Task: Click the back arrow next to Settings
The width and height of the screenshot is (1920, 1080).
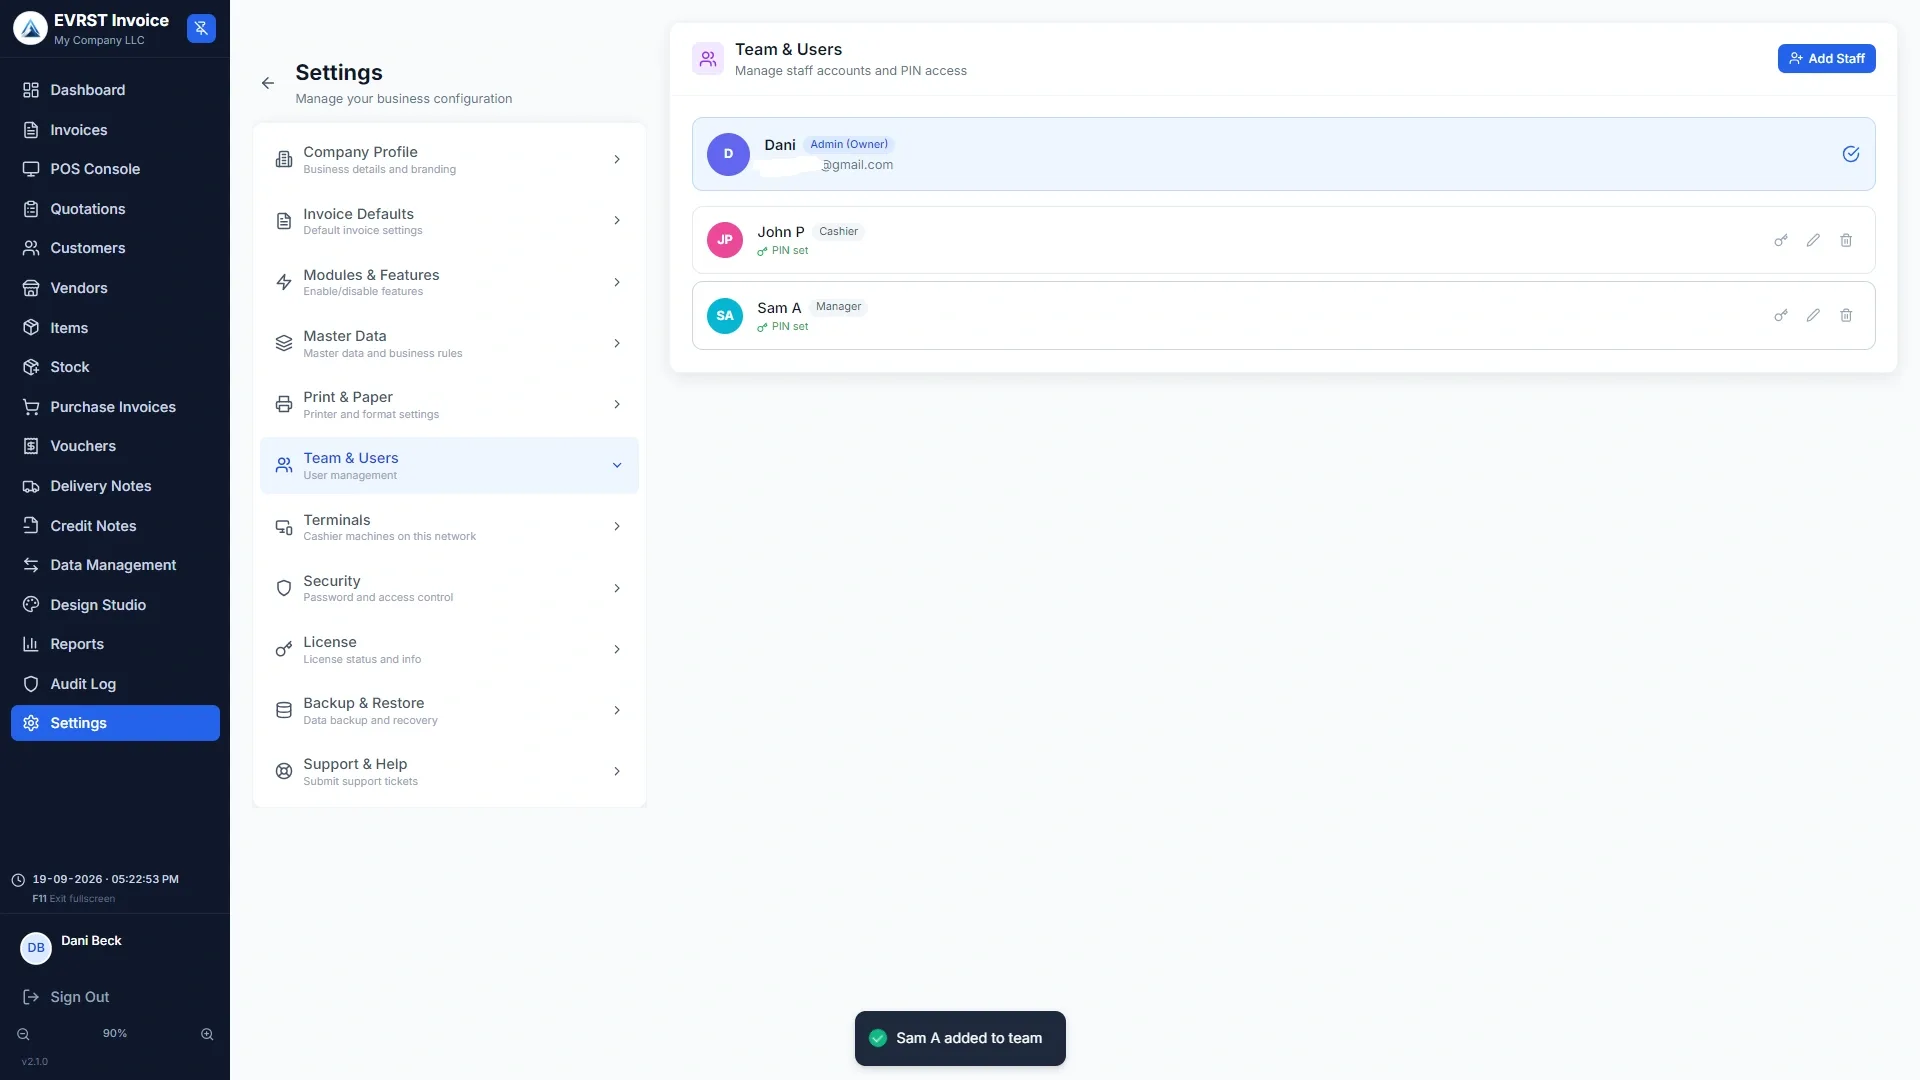Action: point(267,83)
